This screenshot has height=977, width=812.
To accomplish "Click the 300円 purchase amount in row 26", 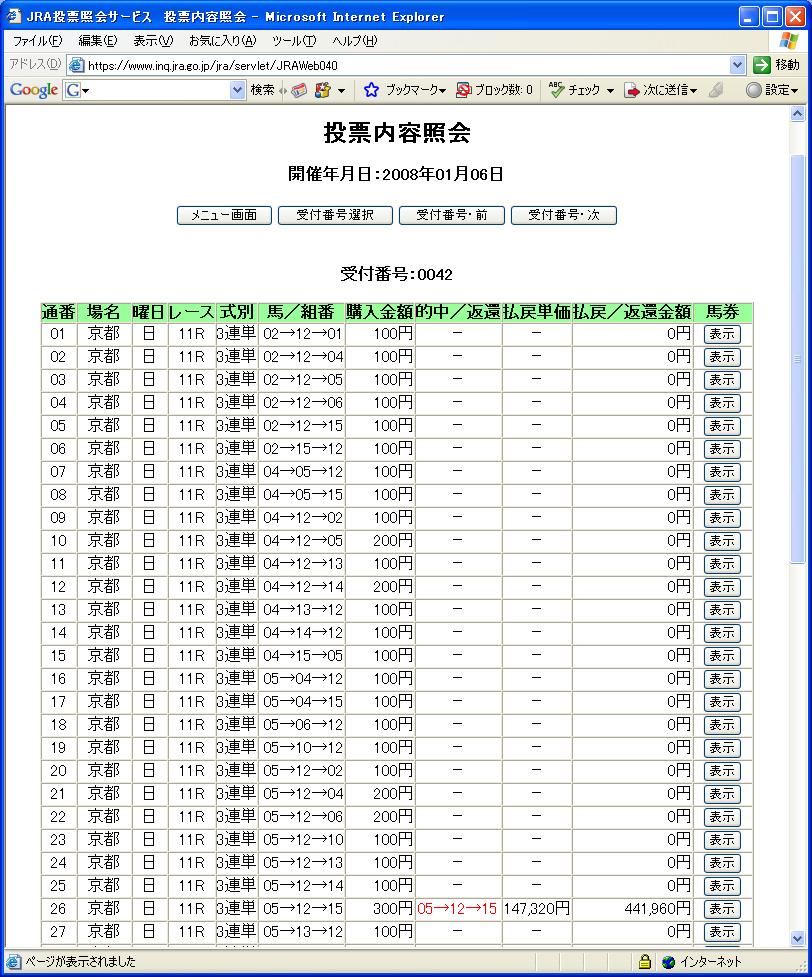I will click(x=393, y=909).
